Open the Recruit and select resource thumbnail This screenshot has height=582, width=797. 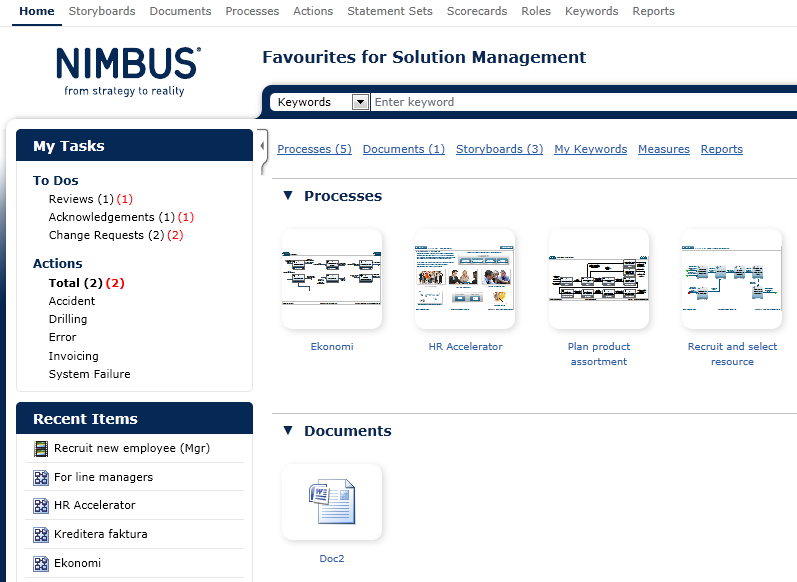732,279
